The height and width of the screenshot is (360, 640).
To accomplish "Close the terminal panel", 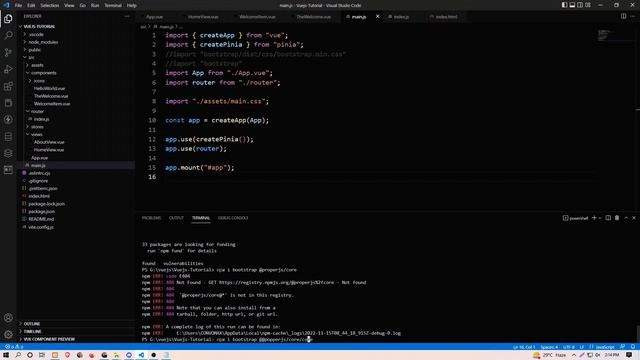I will point(634,218).
